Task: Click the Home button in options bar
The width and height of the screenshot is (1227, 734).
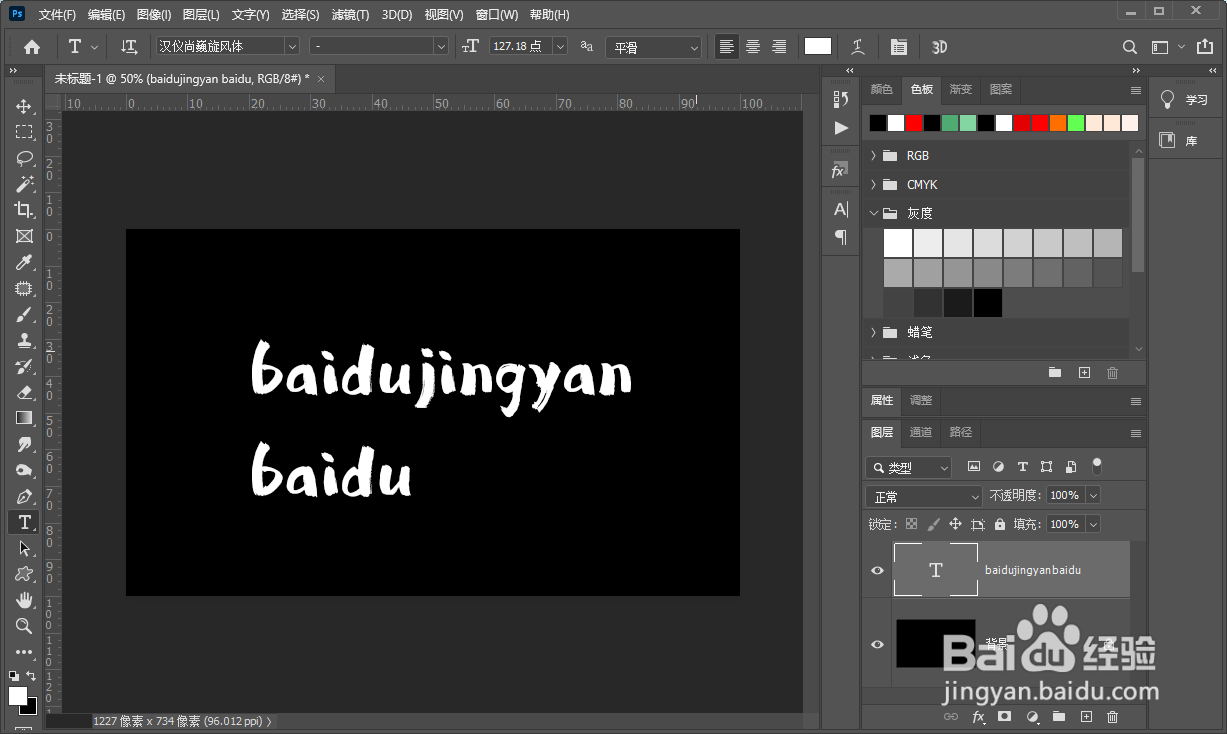Action: coord(32,47)
